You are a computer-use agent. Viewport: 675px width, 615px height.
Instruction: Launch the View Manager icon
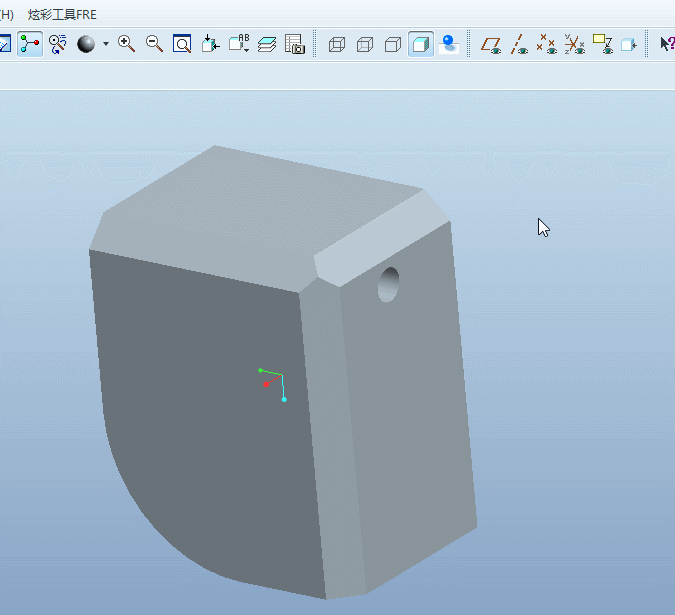[295, 44]
